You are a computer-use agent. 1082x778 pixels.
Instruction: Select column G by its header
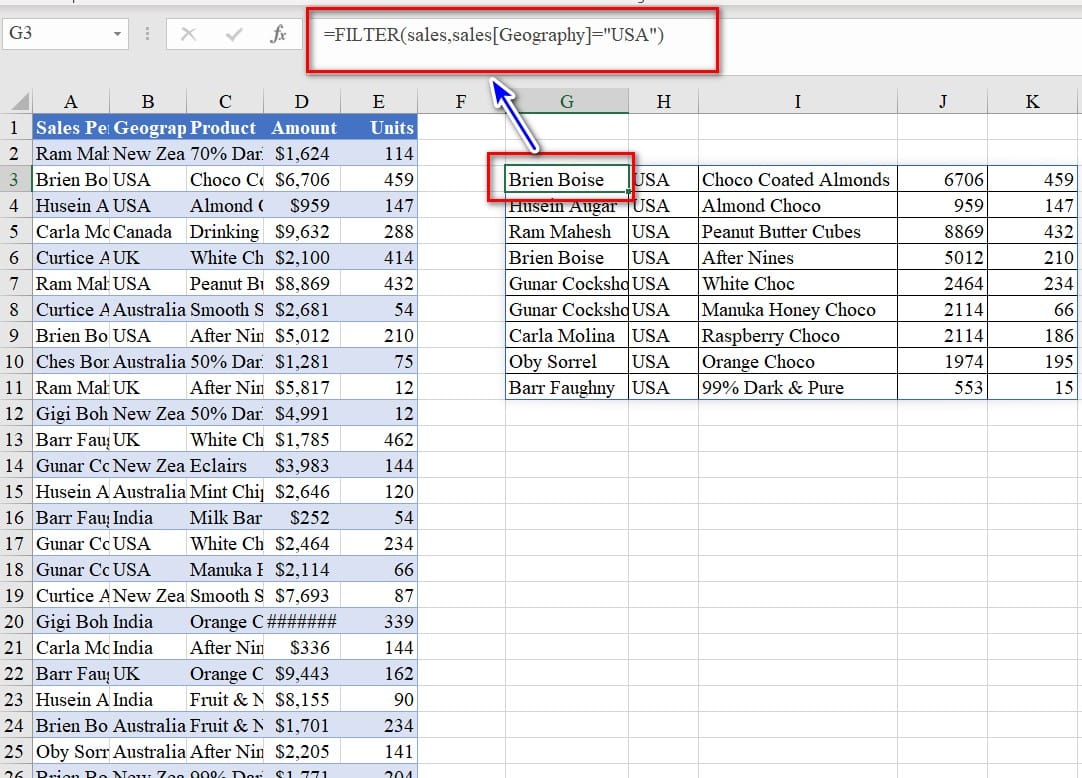point(566,101)
